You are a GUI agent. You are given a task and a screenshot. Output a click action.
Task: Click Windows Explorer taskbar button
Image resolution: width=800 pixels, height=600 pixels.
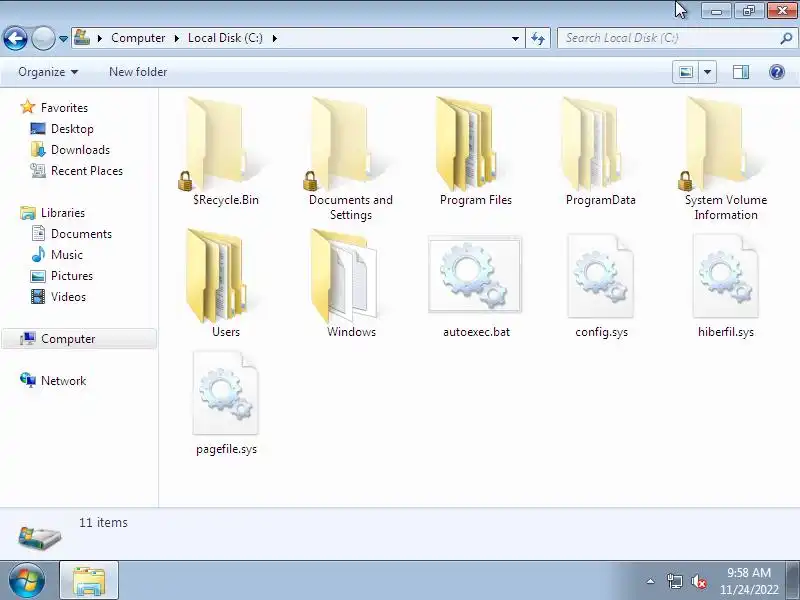tap(89, 581)
